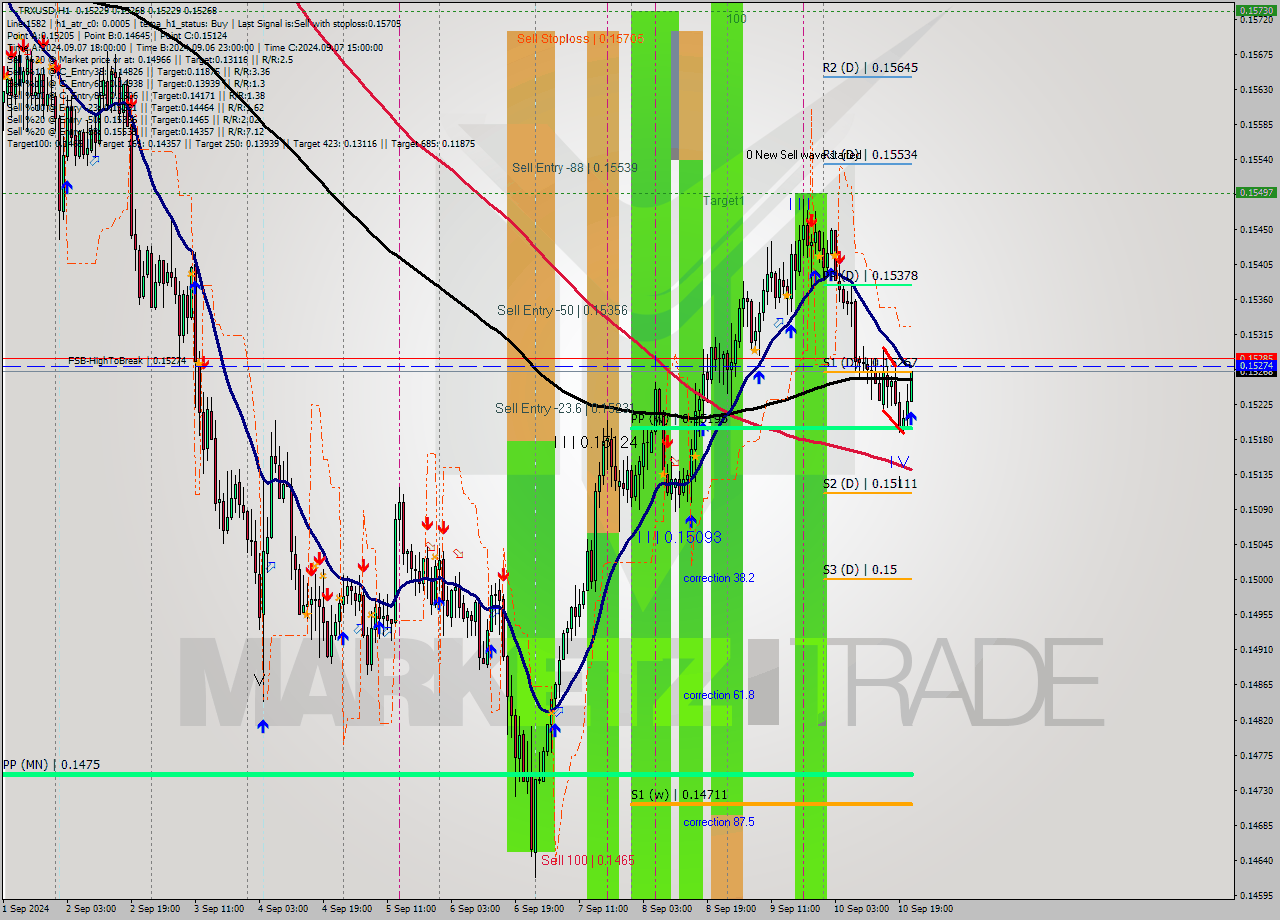1280x920 pixels.
Task: Select the red 0.15285 price tag
Action: pyautogui.click(x=1255, y=358)
